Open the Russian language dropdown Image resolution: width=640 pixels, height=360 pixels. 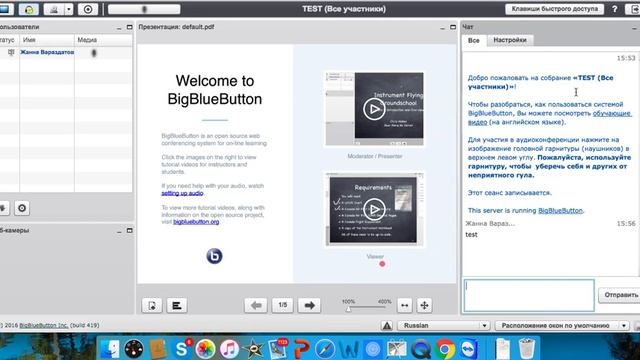tap(443, 325)
